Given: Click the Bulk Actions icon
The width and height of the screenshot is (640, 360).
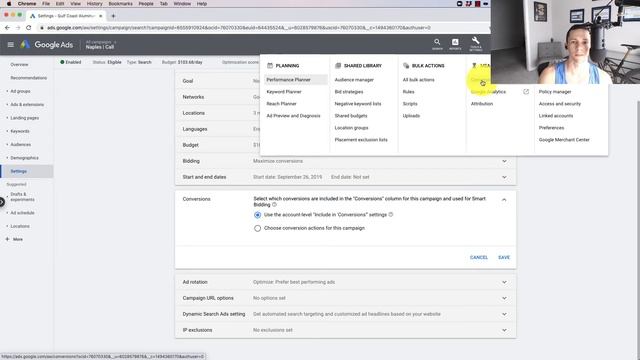Looking at the screenshot, I should [406, 65].
